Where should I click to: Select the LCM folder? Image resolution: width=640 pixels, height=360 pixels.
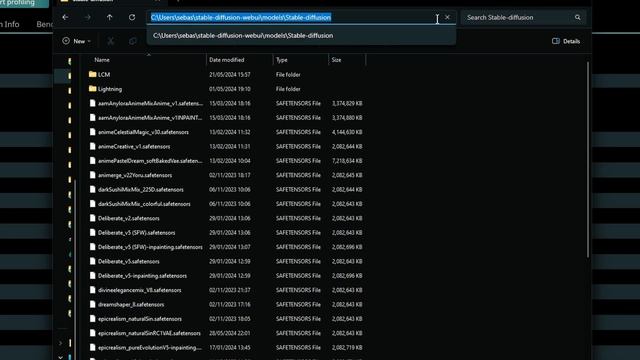click(x=104, y=75)
